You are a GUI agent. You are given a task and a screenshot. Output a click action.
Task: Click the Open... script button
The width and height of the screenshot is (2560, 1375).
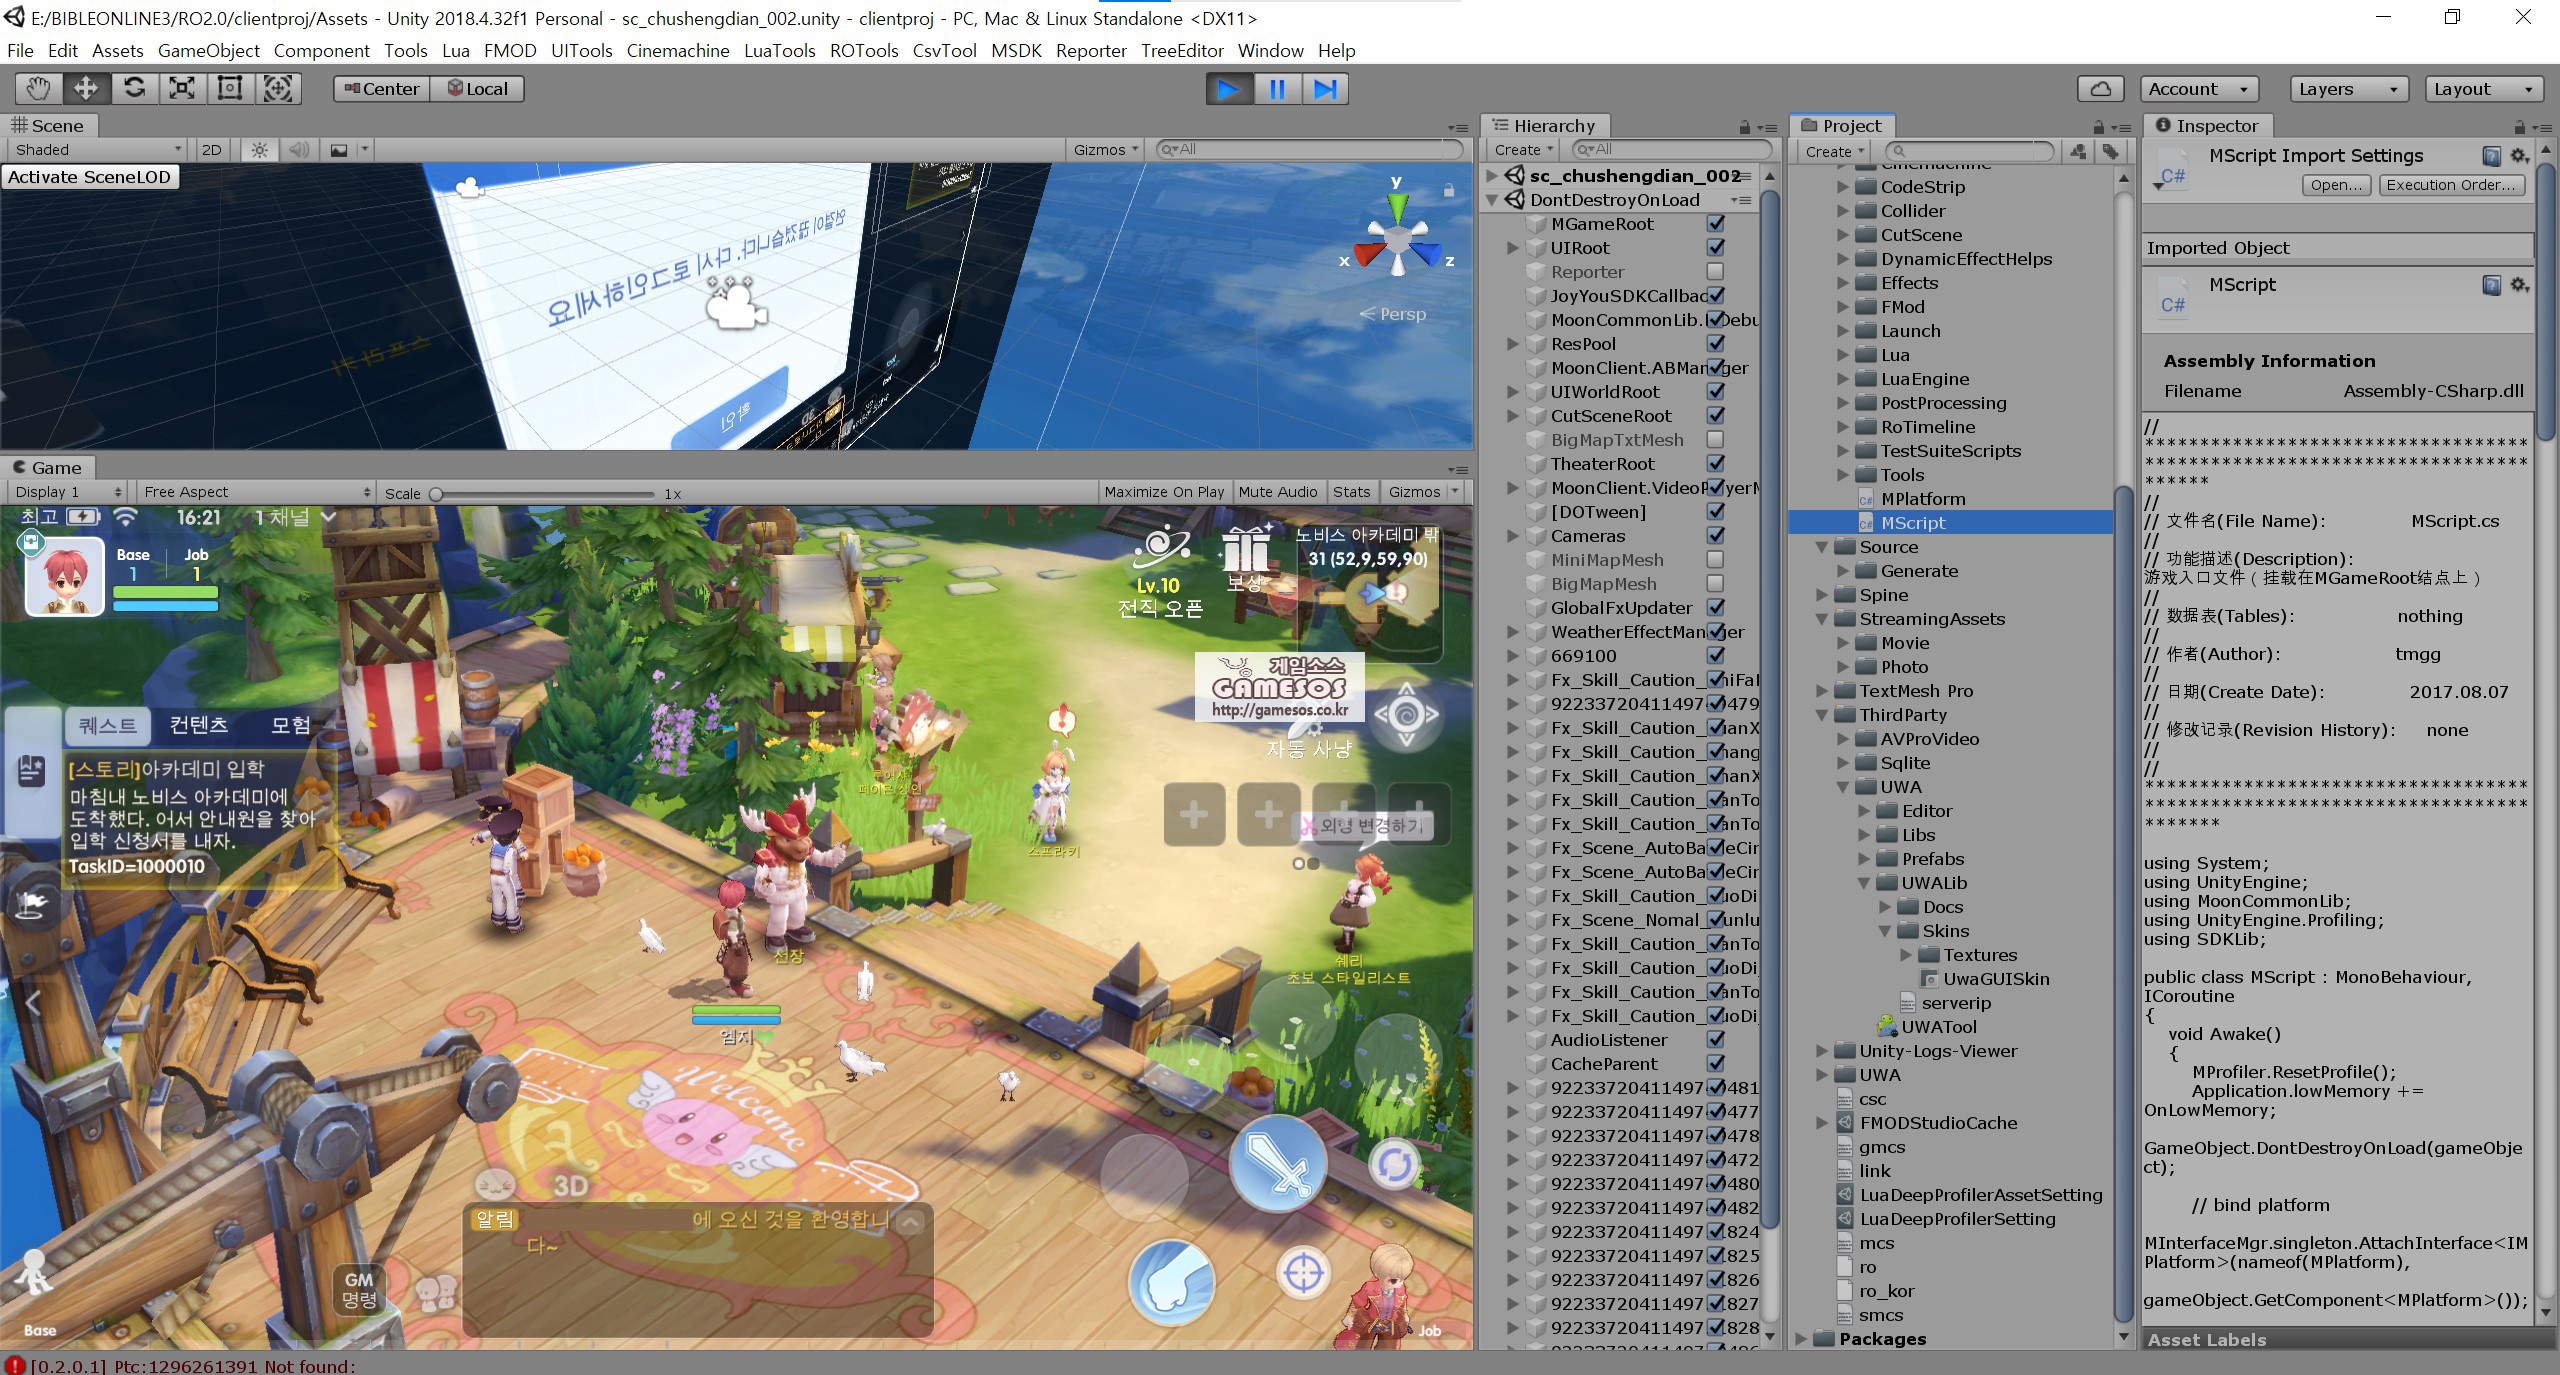(2336, 185)
